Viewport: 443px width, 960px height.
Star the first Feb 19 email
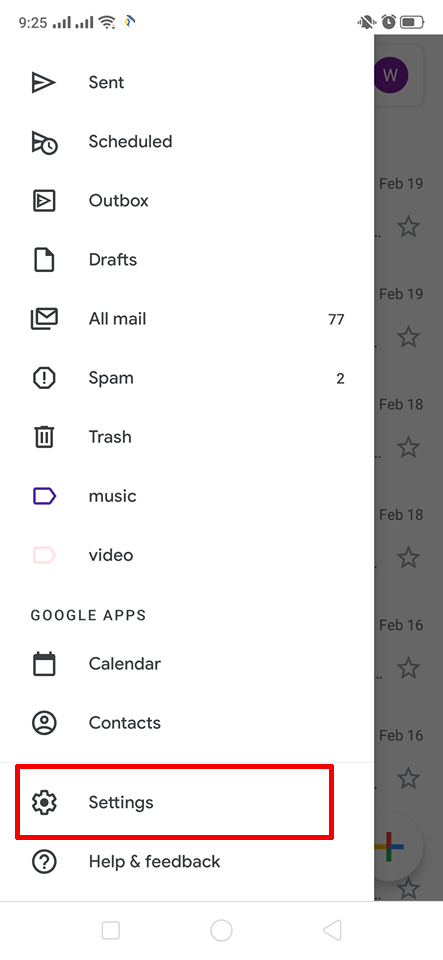point(408,227)
